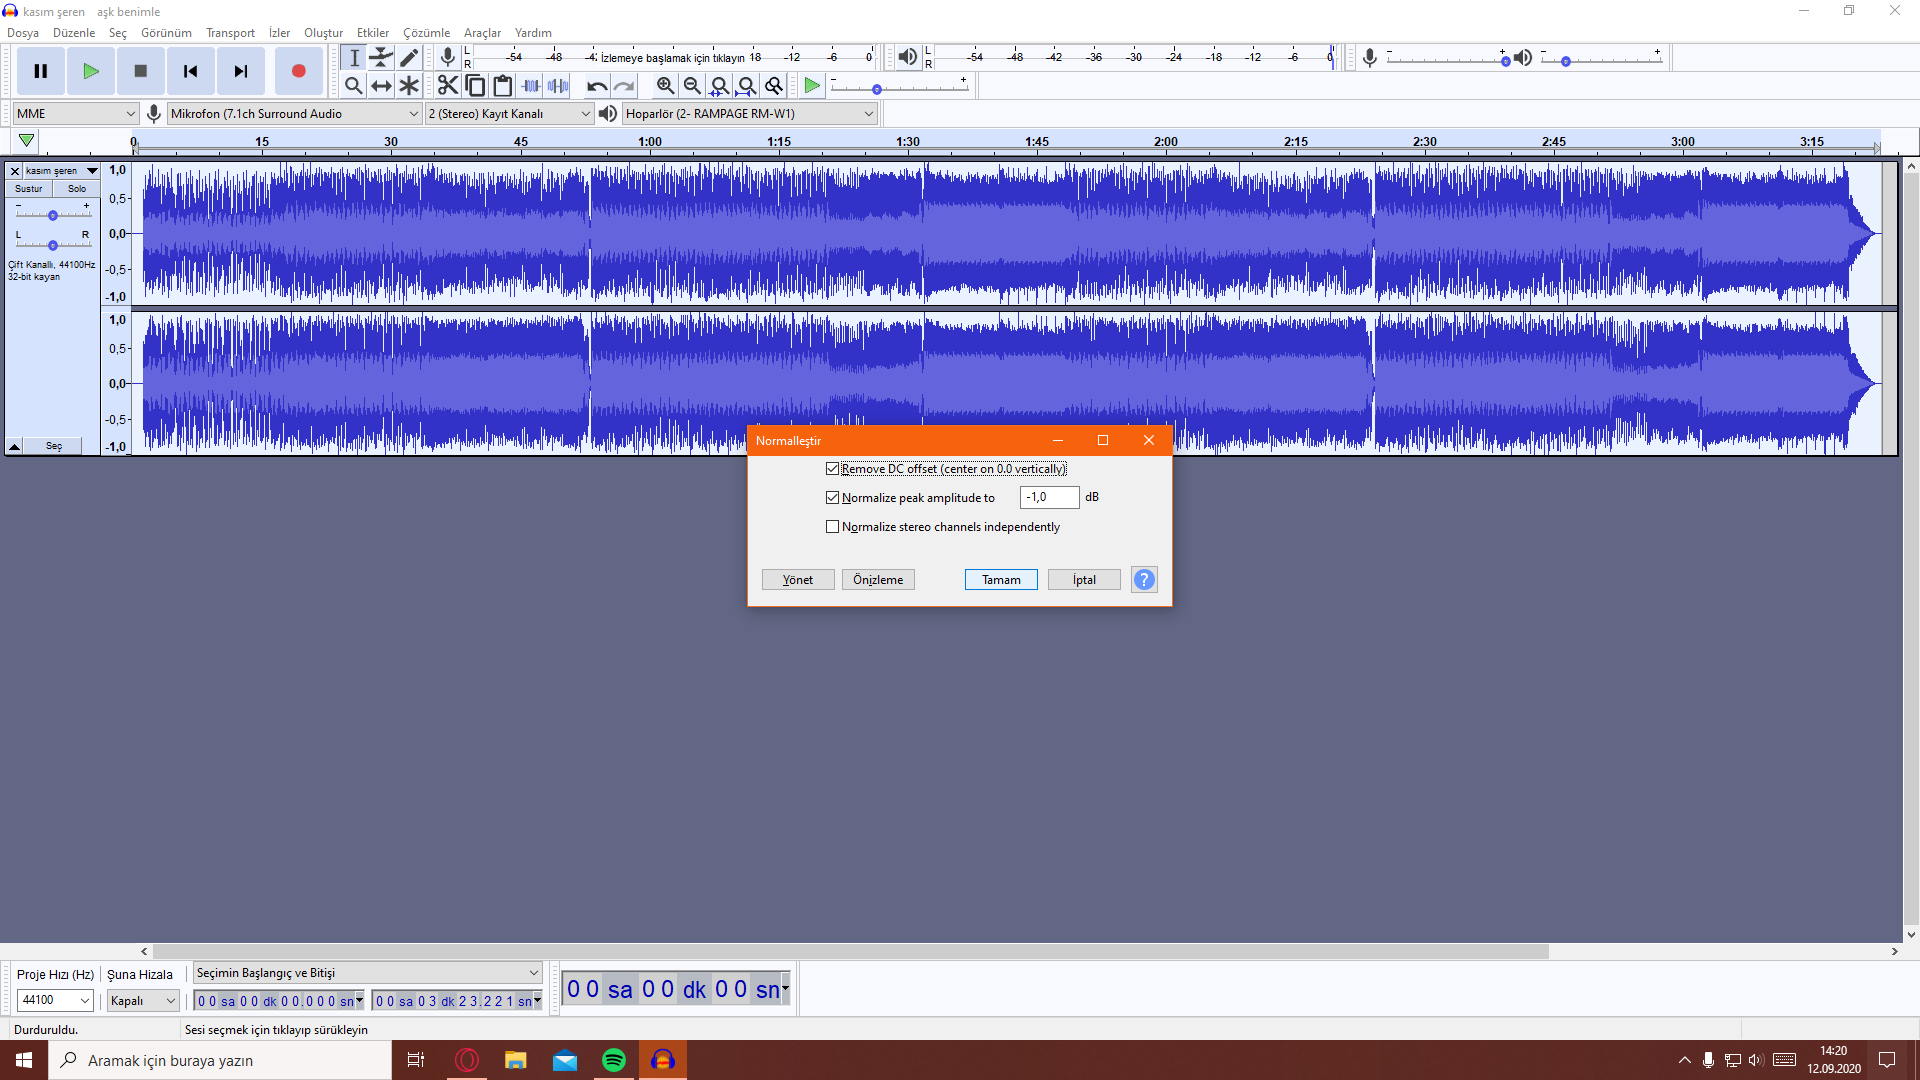This screenshot has width=1920, height=1080.
Task: Open the timeline pinned play head options
Action: pyautogui.click(x=27, y=141)
